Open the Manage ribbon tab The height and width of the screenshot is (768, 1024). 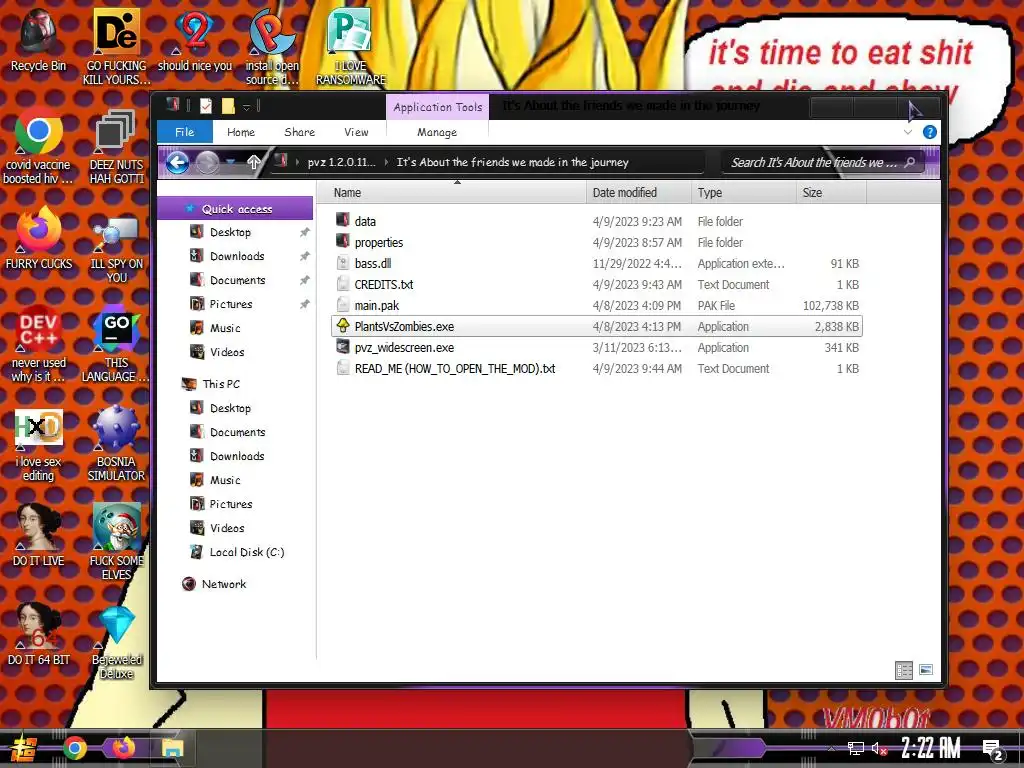pos(437,132)
